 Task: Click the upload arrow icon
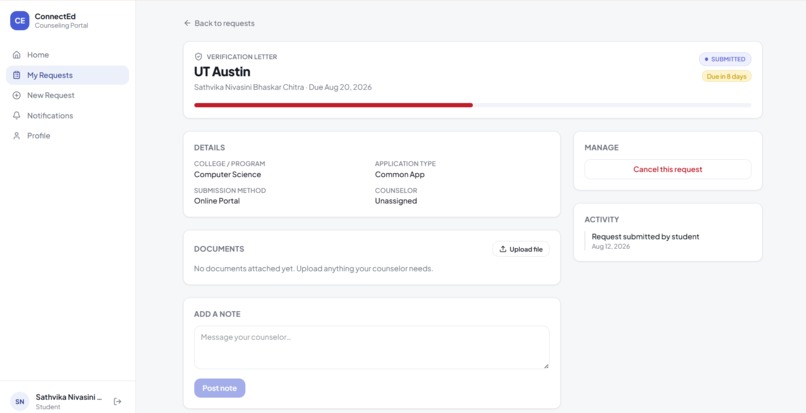coord(503,249)
